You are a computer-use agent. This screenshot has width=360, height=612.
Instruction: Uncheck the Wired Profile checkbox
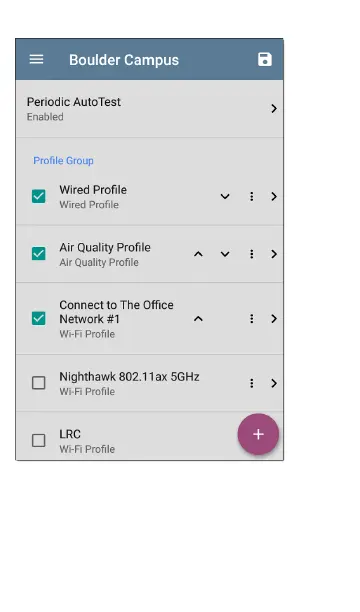pos(39,196)
